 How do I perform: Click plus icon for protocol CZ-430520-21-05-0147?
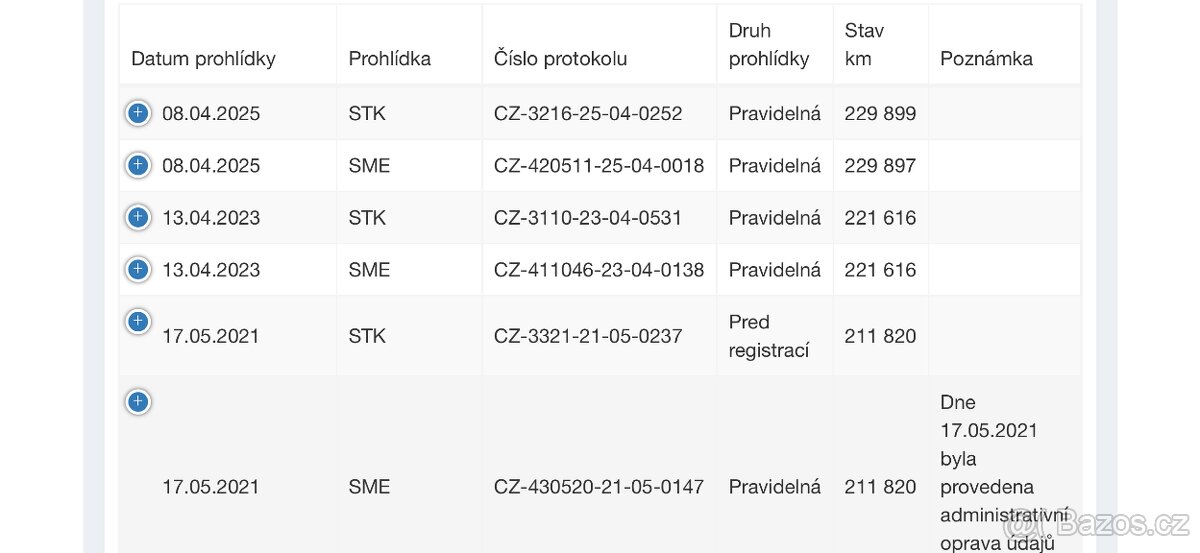click(x=138, y=402)
